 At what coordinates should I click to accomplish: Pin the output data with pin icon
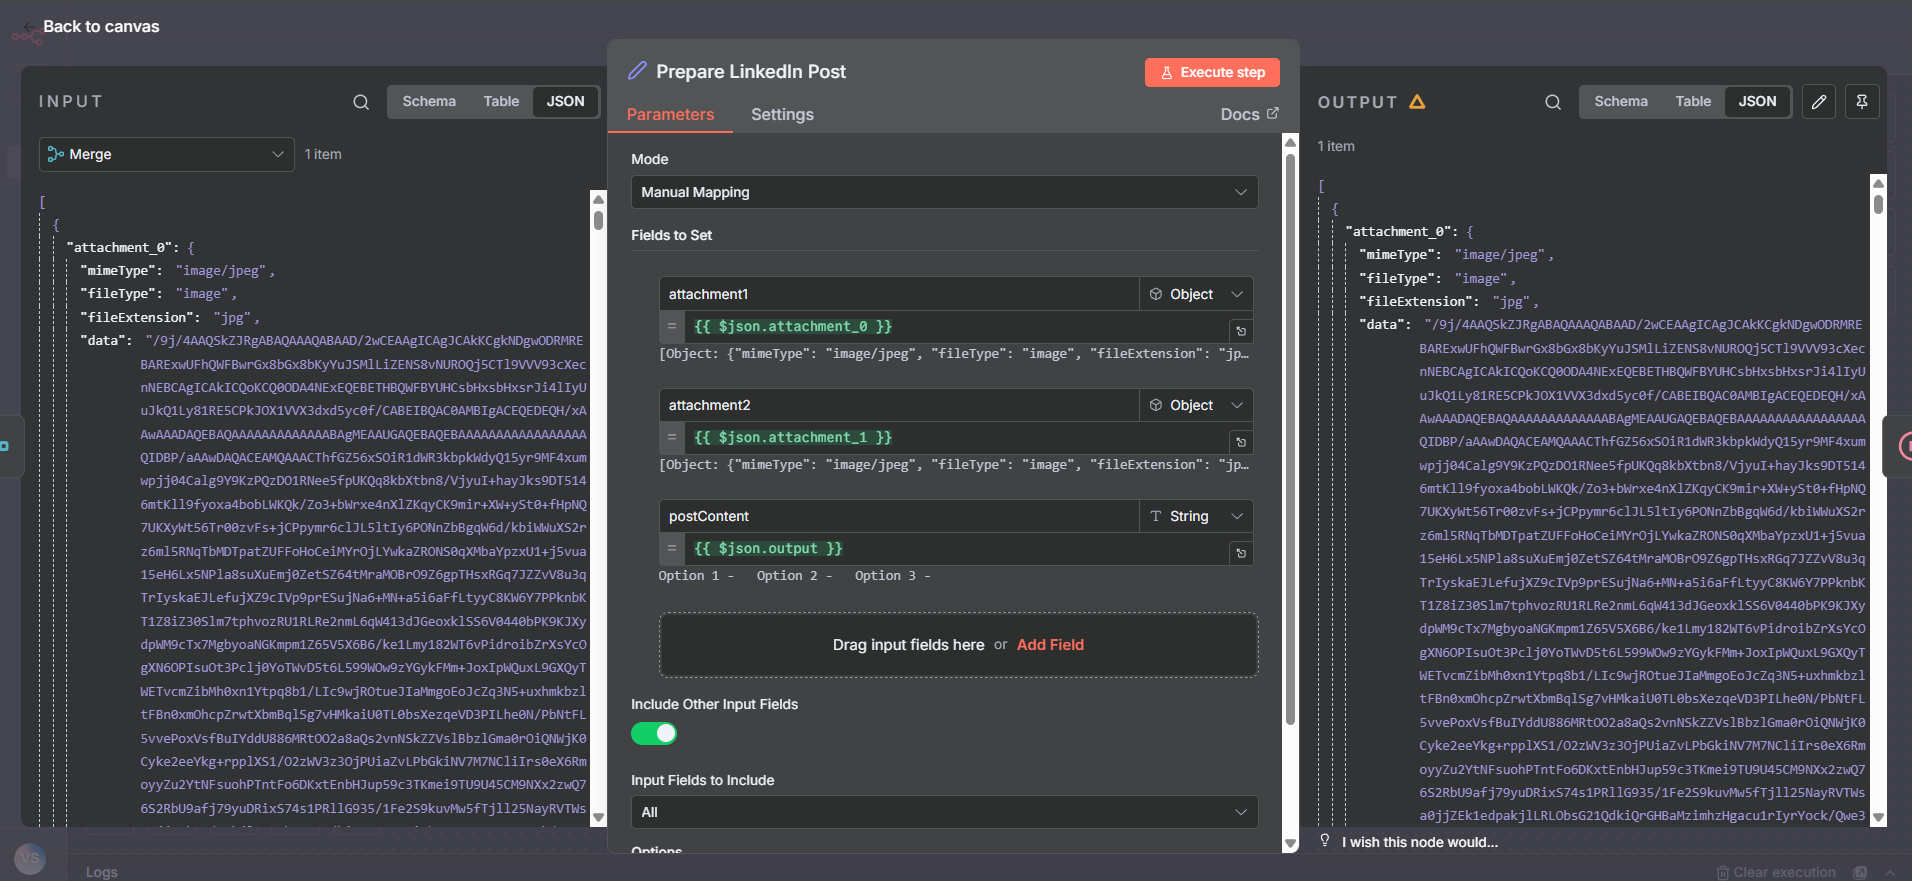(x=1862, y=102)
